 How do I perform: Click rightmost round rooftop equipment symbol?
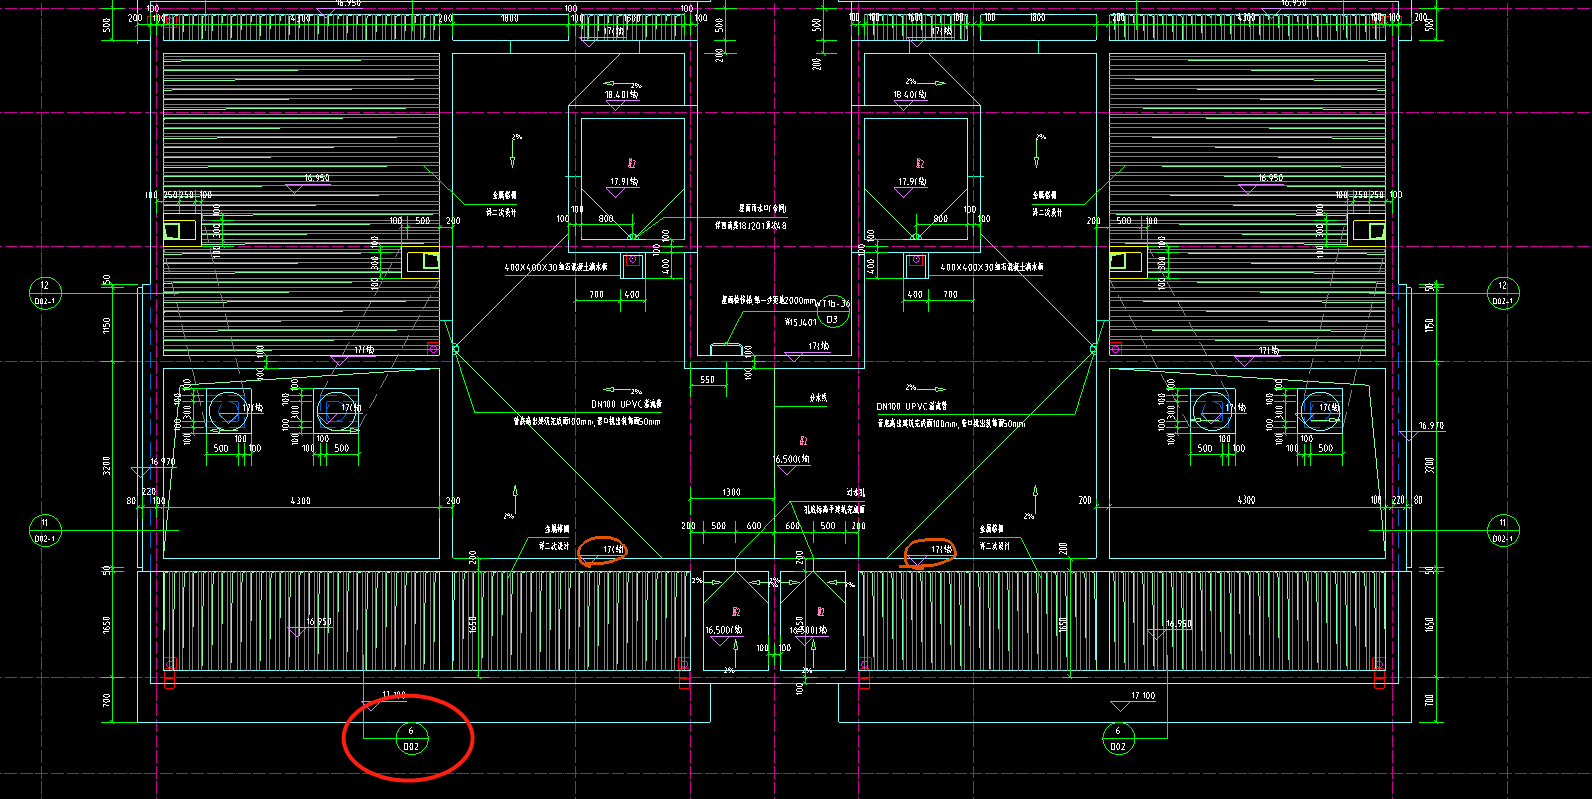pos(1319,409)
